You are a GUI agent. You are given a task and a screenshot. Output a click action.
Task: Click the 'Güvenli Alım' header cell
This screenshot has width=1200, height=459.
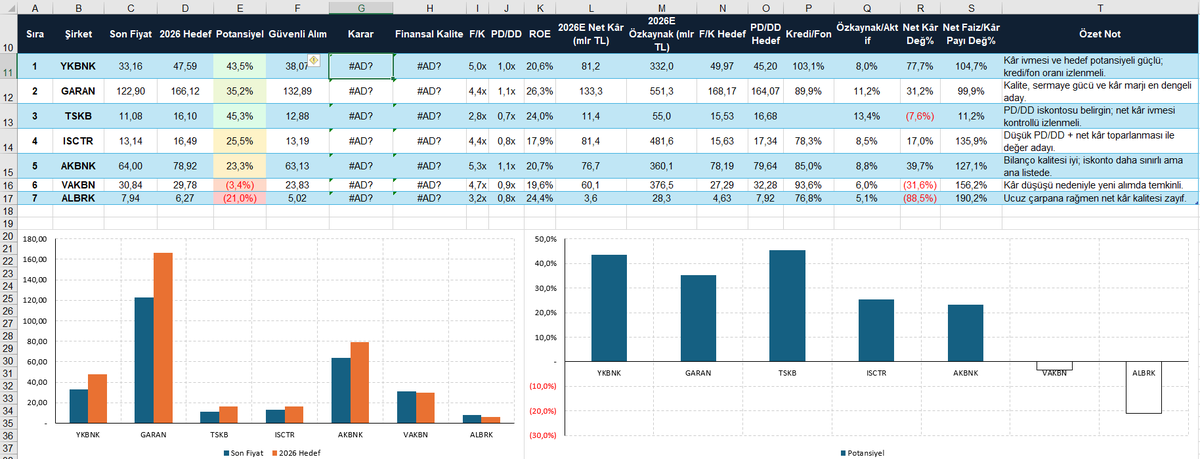click(x=297, y=33)
